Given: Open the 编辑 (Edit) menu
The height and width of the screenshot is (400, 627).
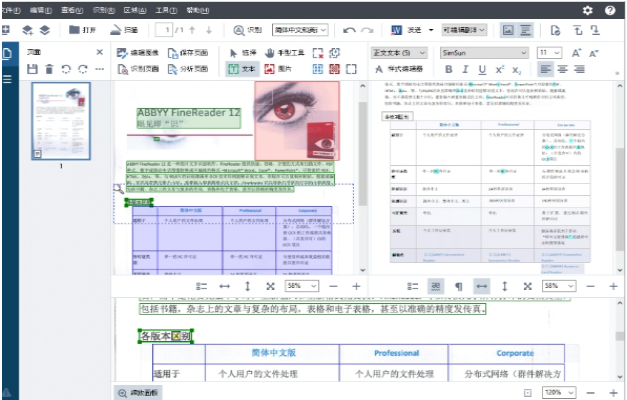Looking at the screenshot, I should [x=41, y=10].
